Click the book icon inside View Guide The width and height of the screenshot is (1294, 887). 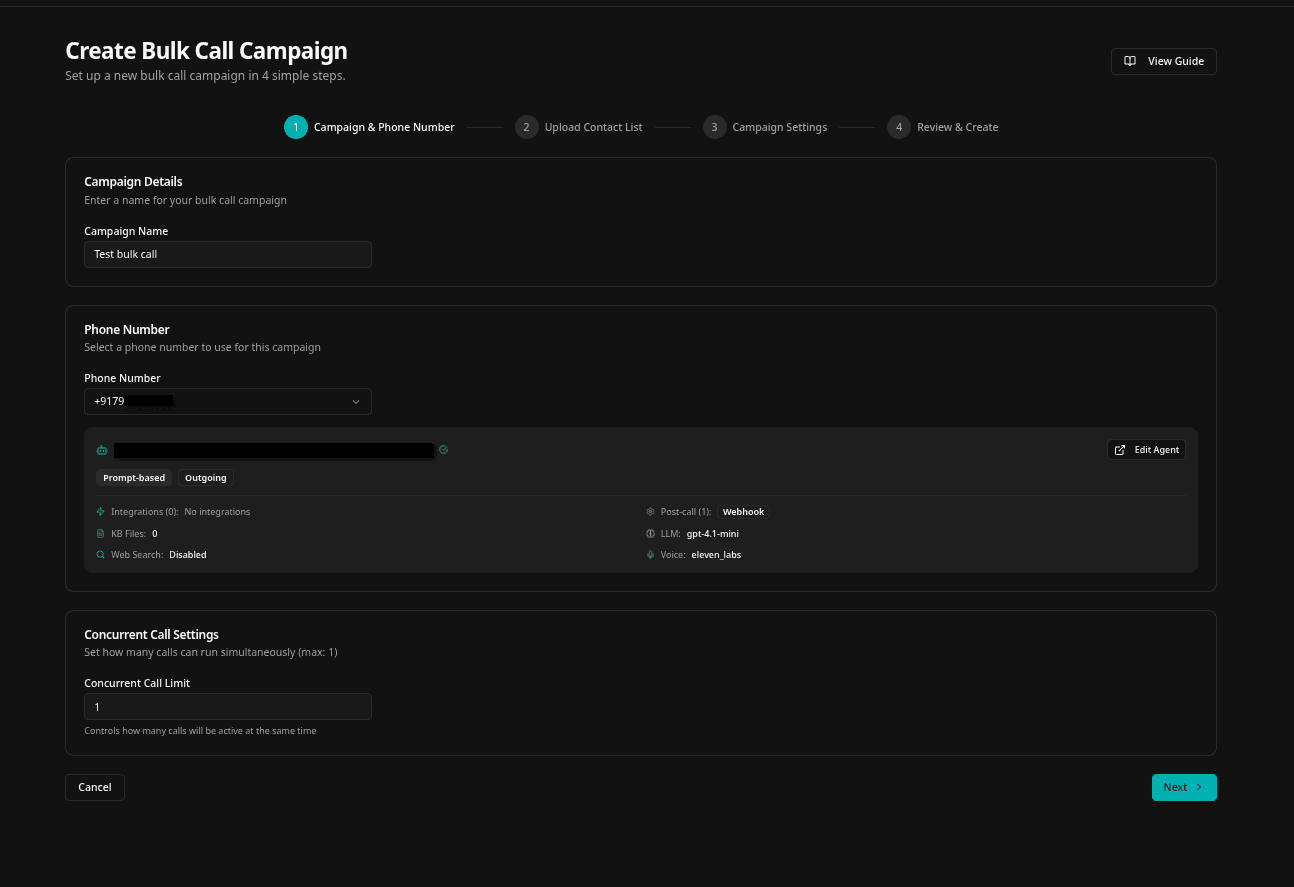tap(1130, 61)
